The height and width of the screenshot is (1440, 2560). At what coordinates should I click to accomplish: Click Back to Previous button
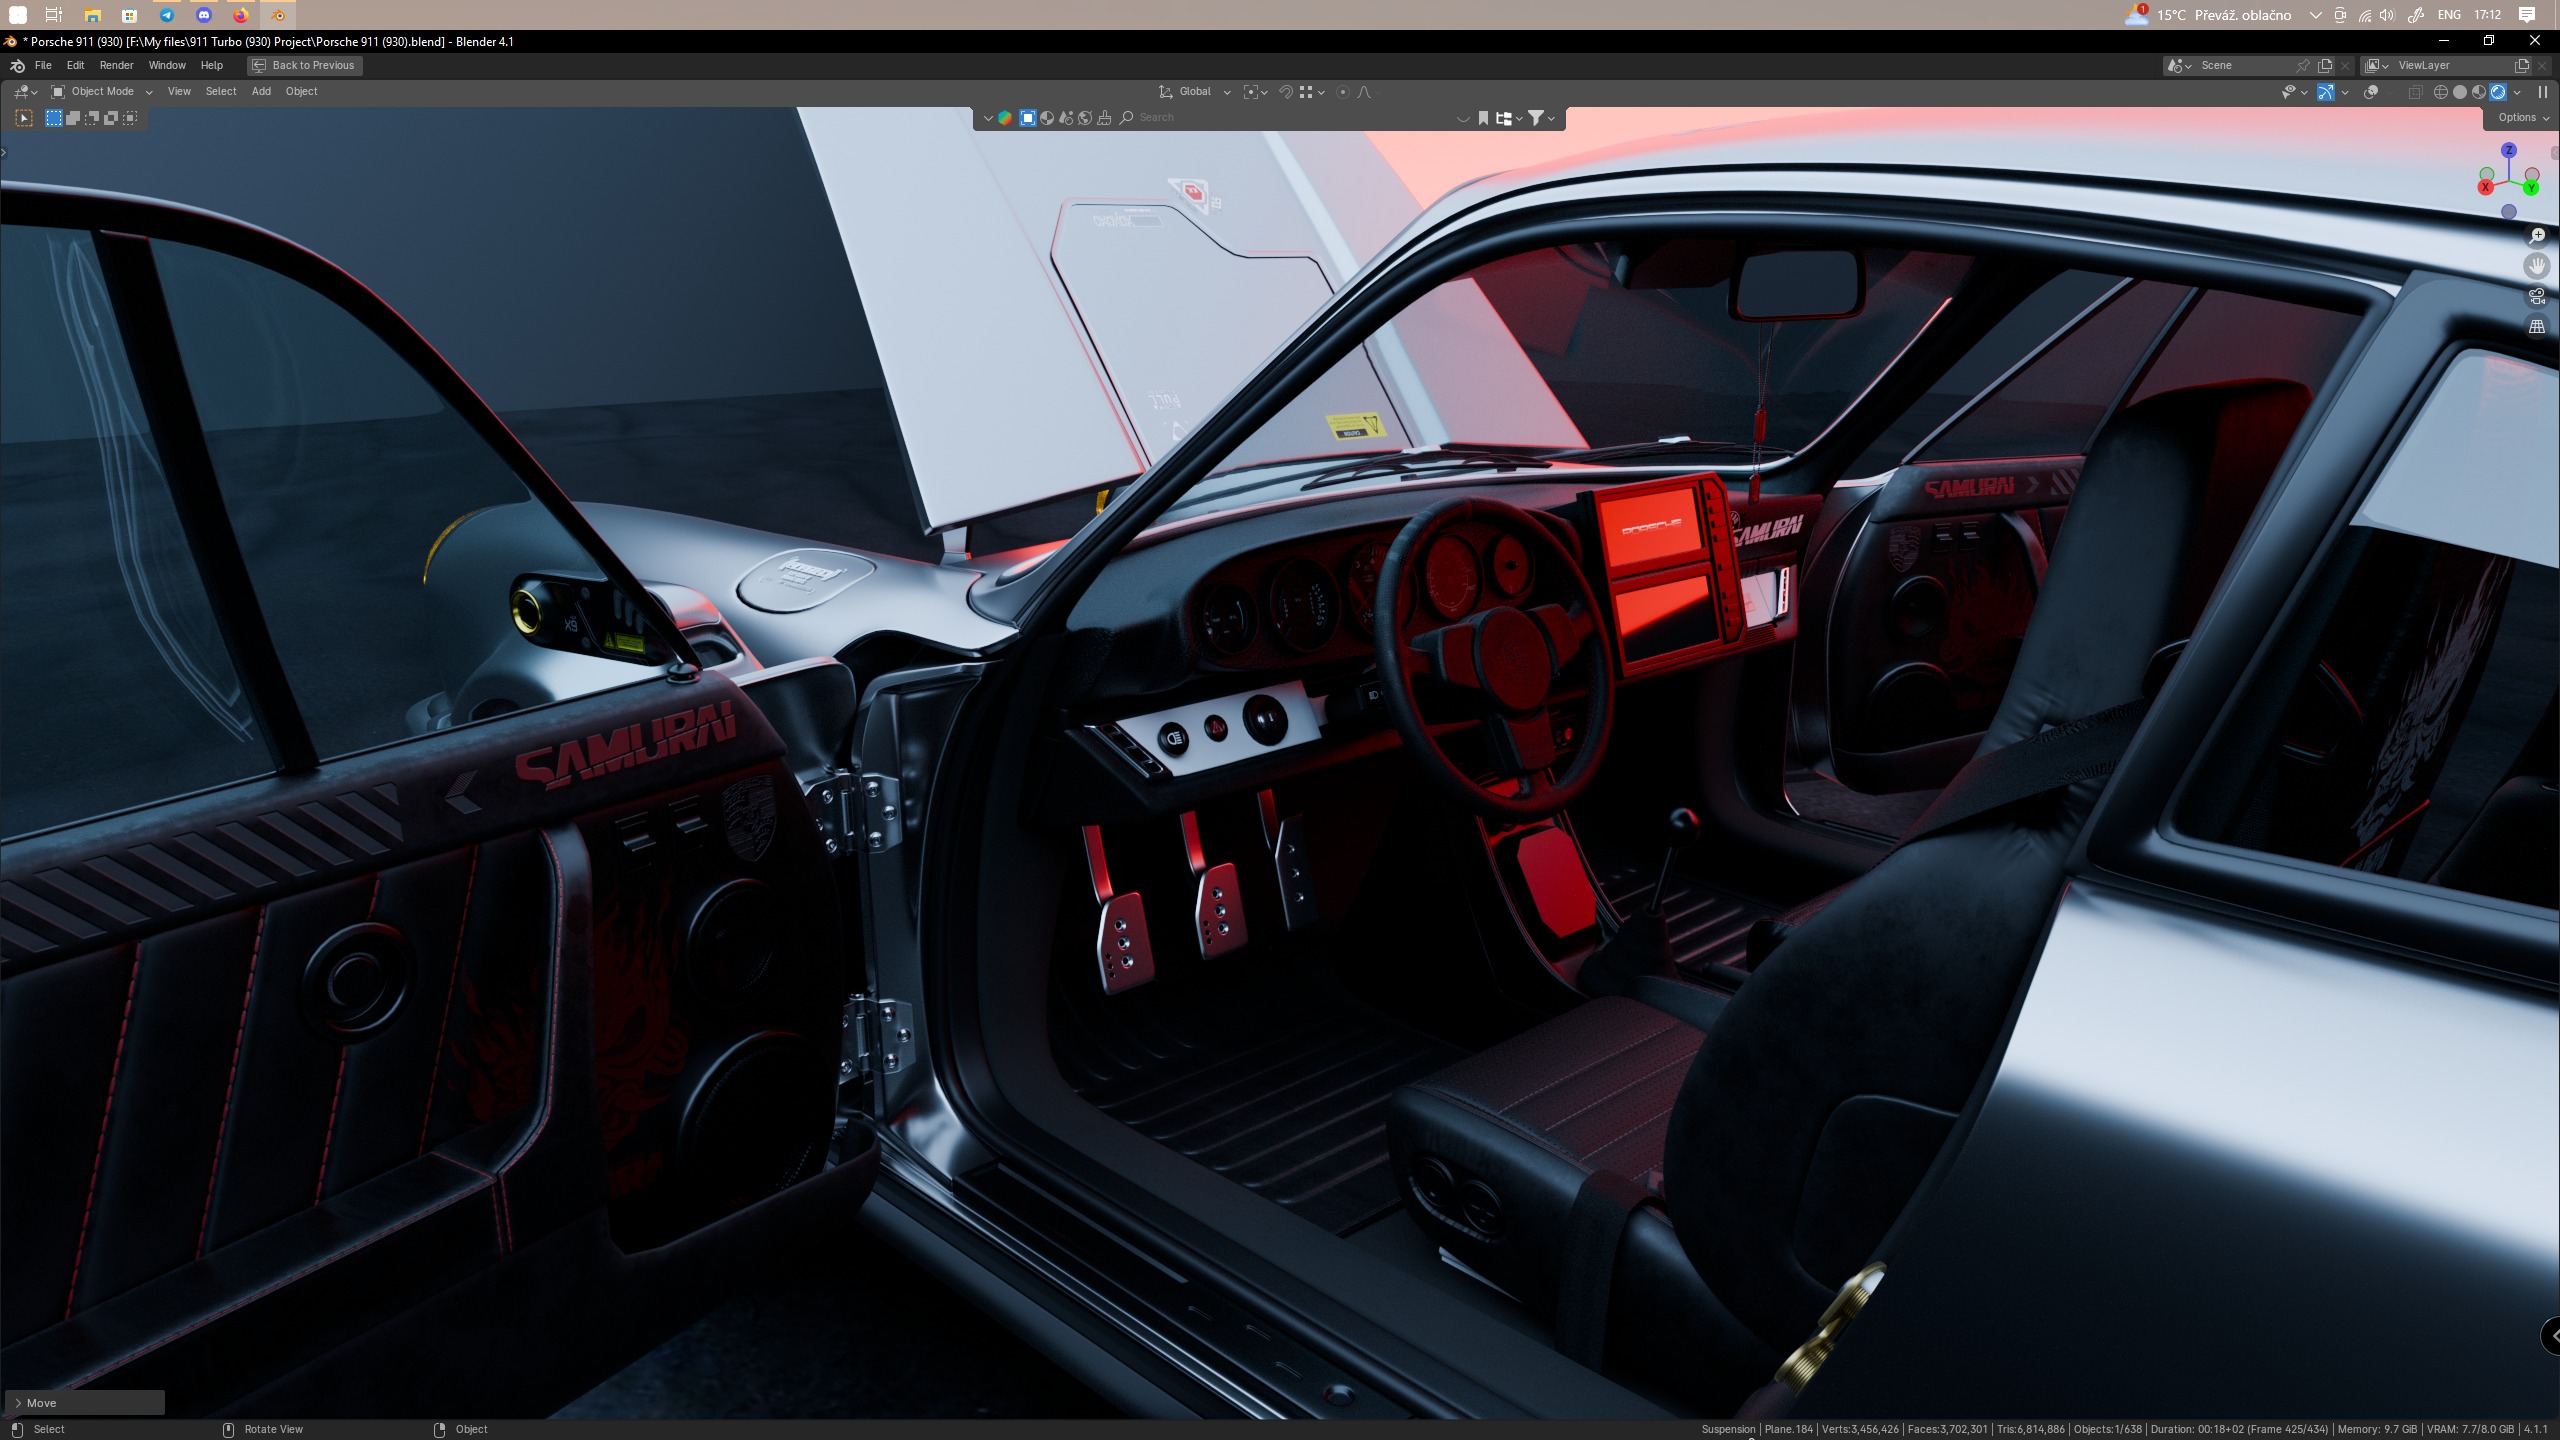pyautogui.click(x=304, y=65)
